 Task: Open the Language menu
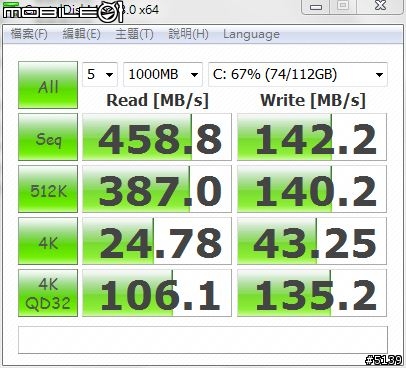point(251,34)
